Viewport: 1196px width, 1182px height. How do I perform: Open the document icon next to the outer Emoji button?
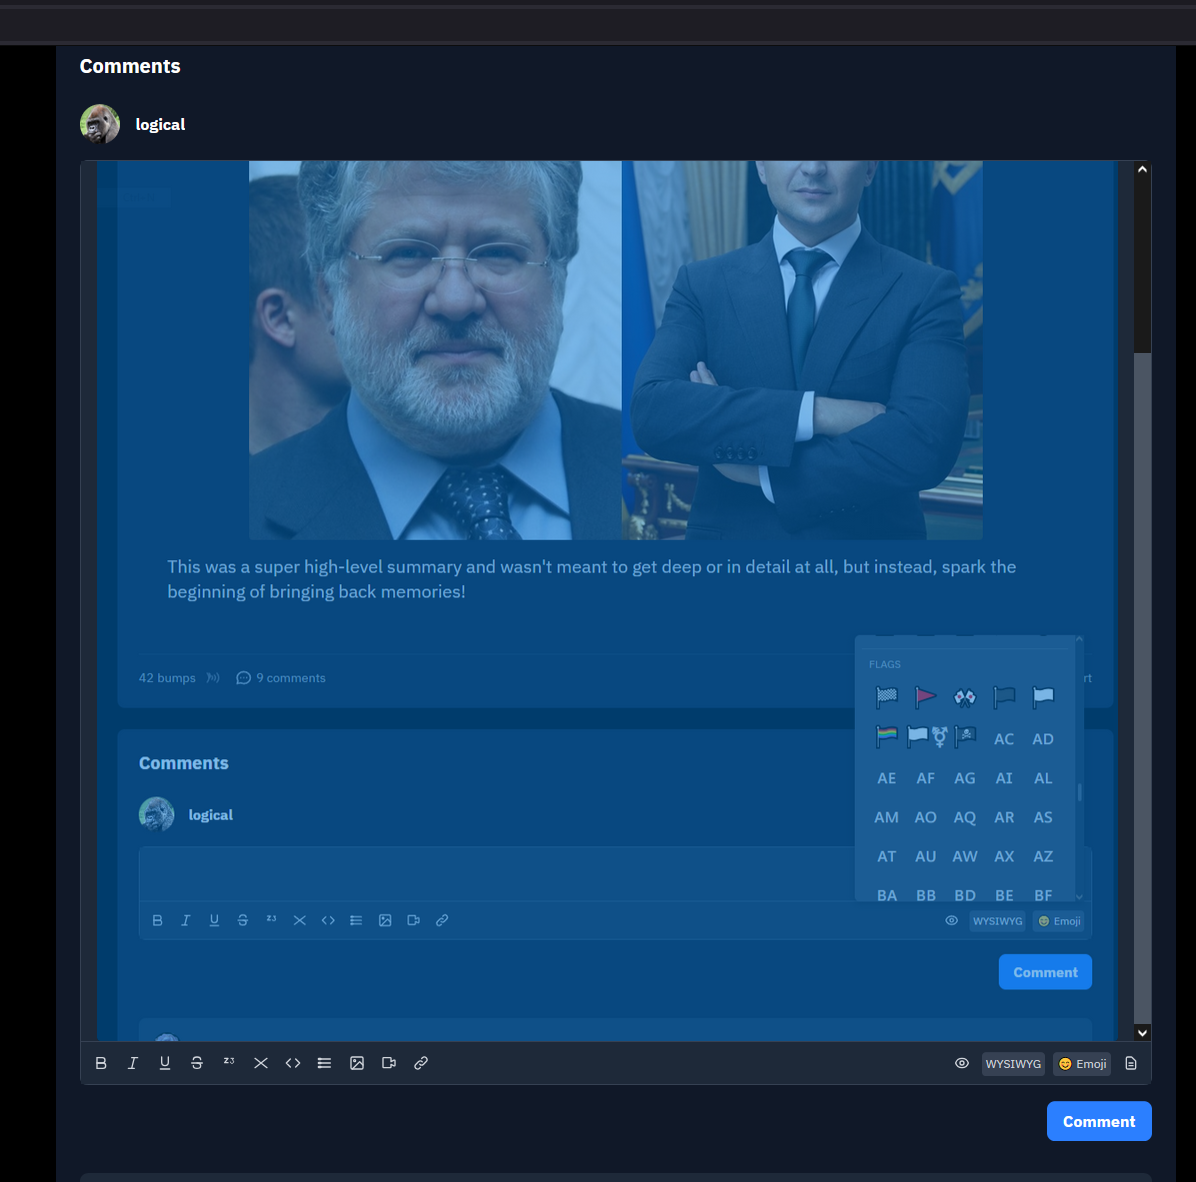(1131, 1064)
